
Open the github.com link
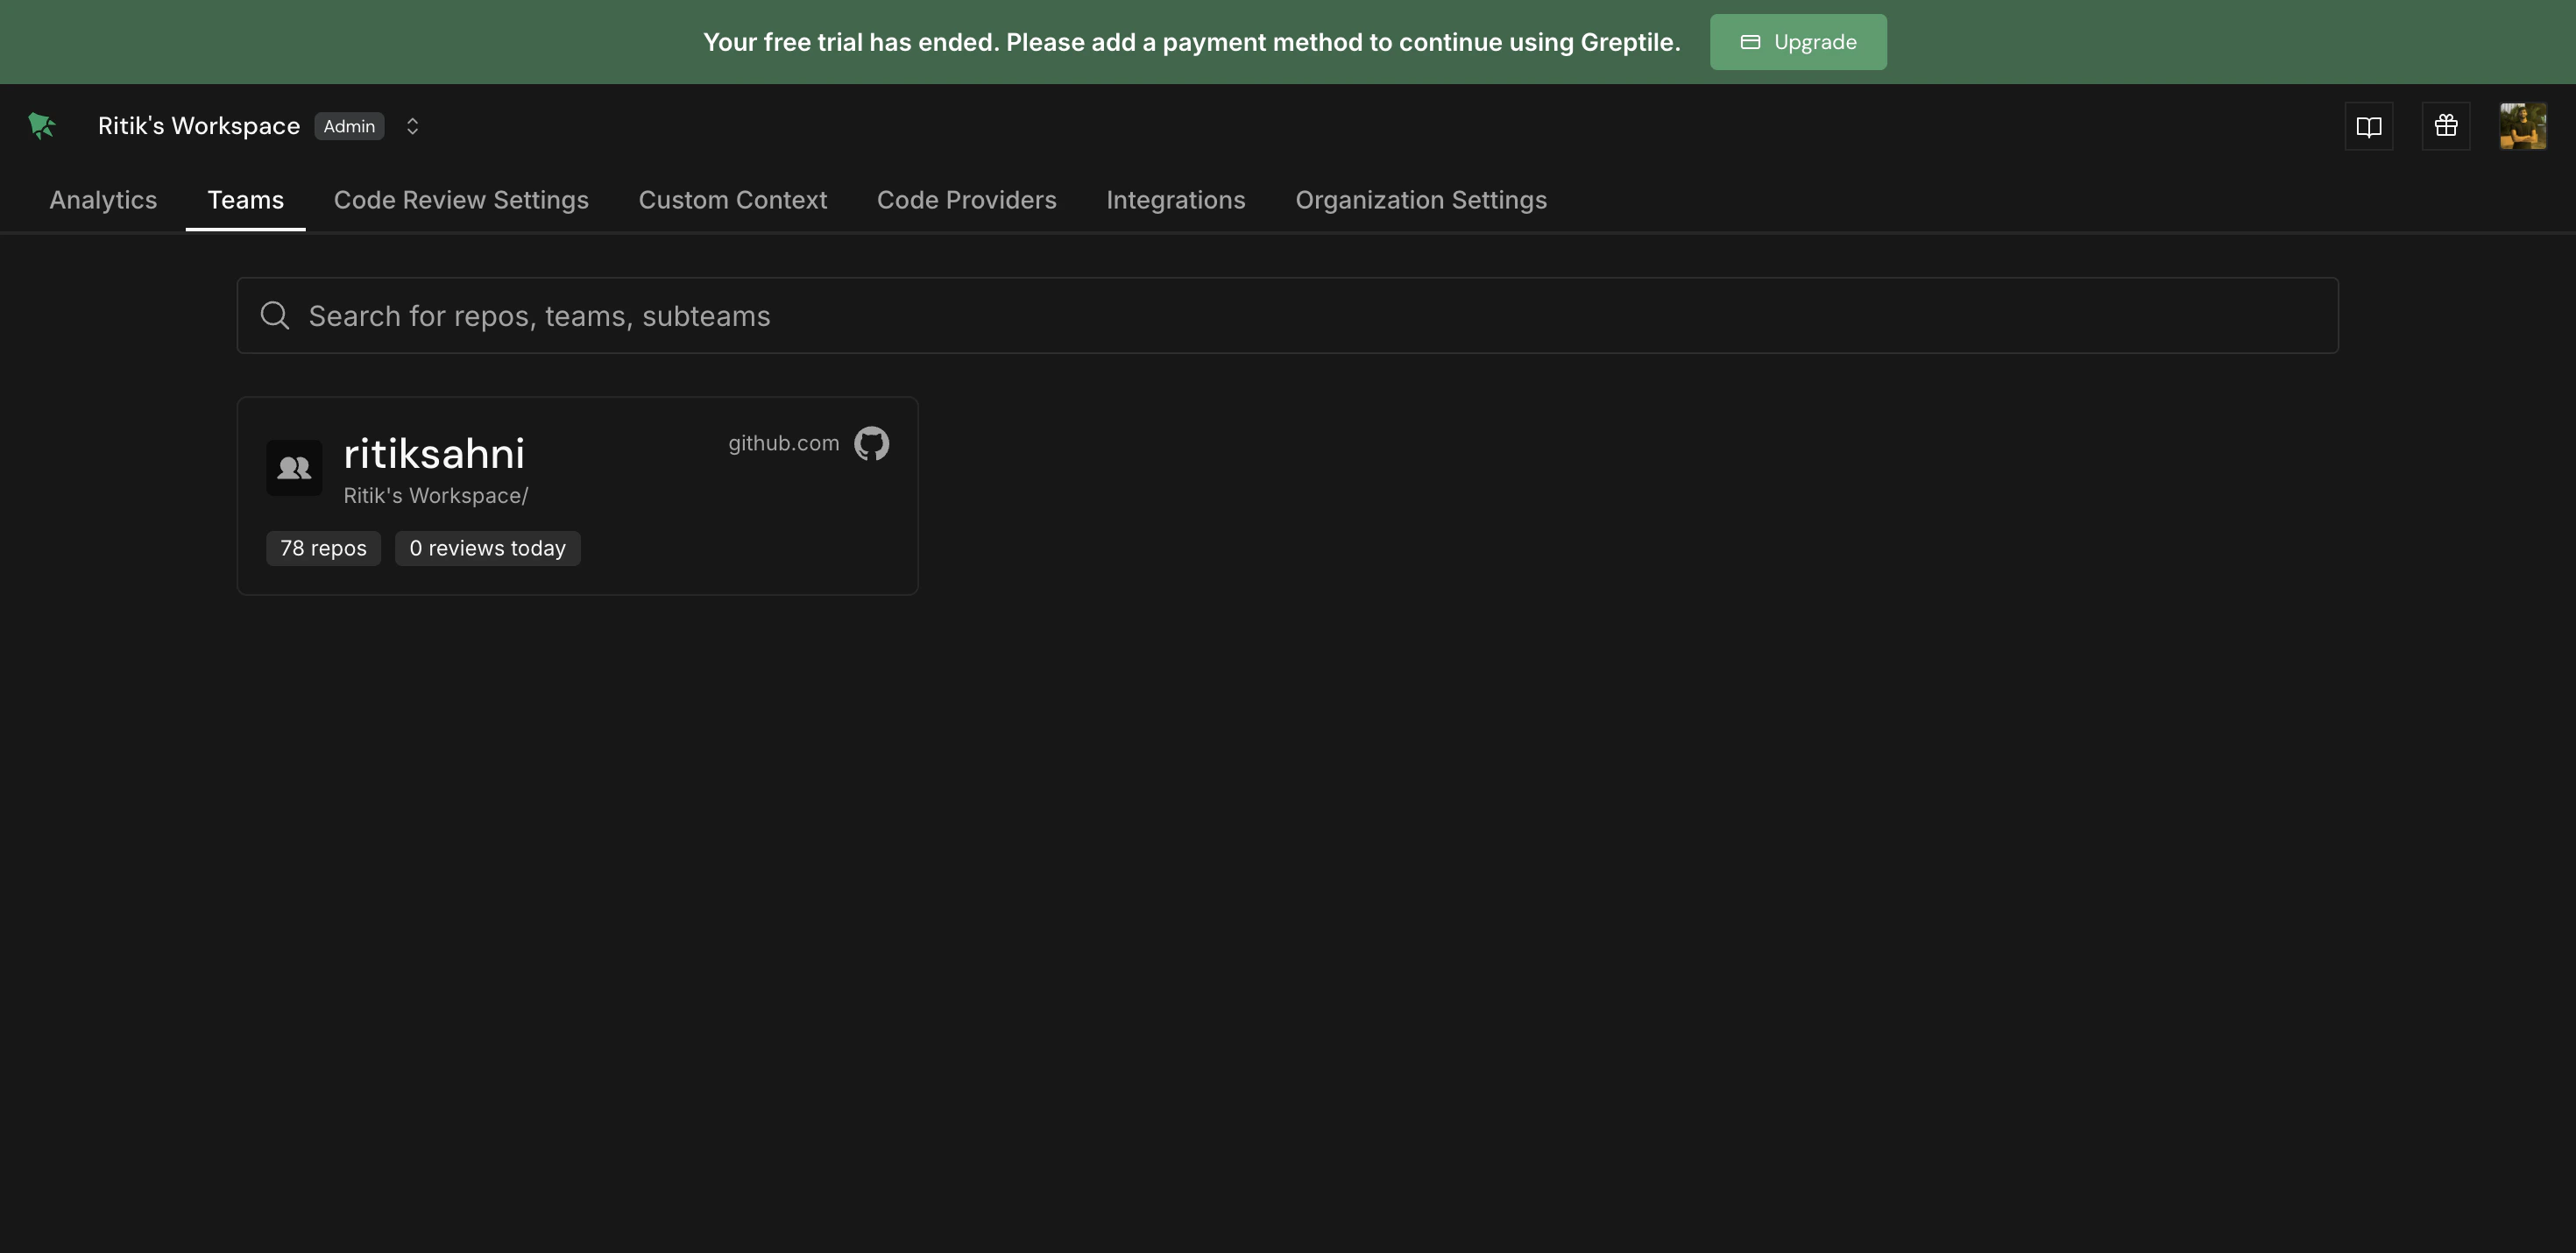click(x=783, y=443)
